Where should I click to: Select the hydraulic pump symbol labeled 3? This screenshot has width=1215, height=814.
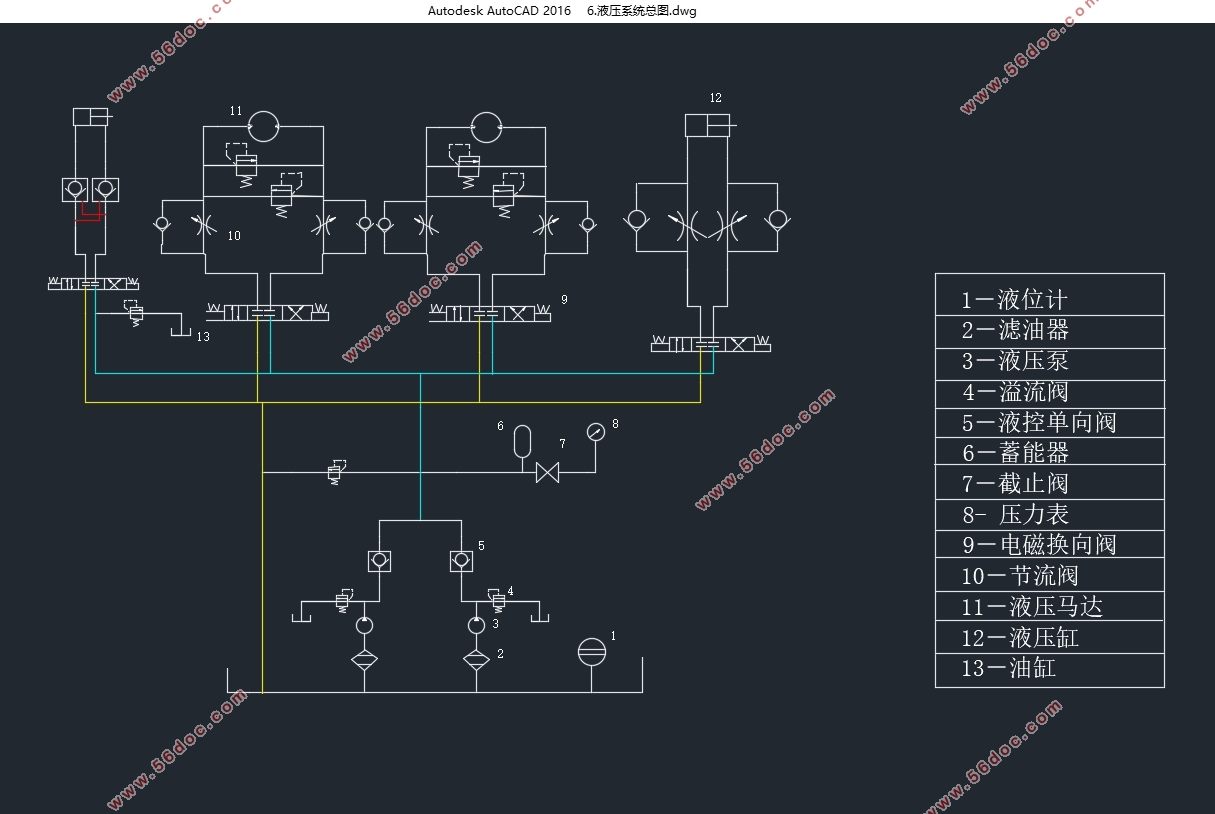[x=476, y=625]
